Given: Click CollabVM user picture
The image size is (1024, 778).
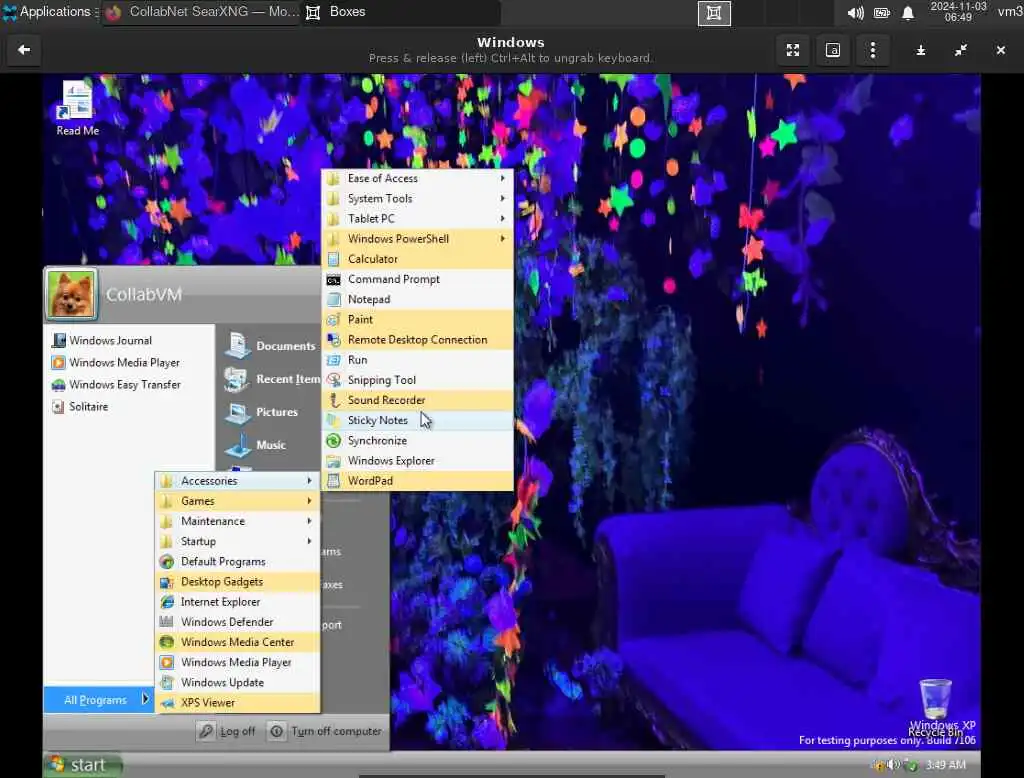Looking at the screenshot, I should pos(71,294).
